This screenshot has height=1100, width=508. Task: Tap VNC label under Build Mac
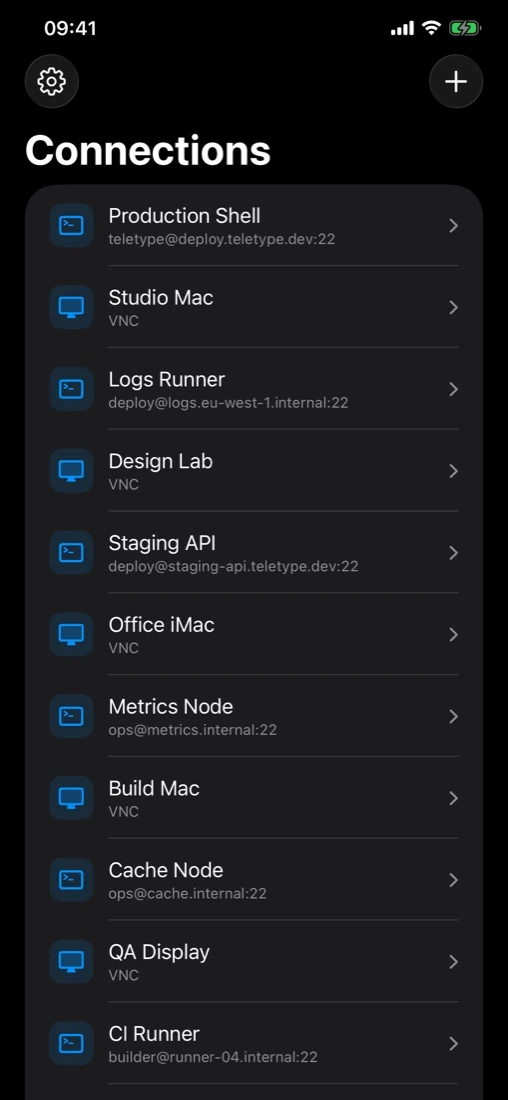coord(123,812)
